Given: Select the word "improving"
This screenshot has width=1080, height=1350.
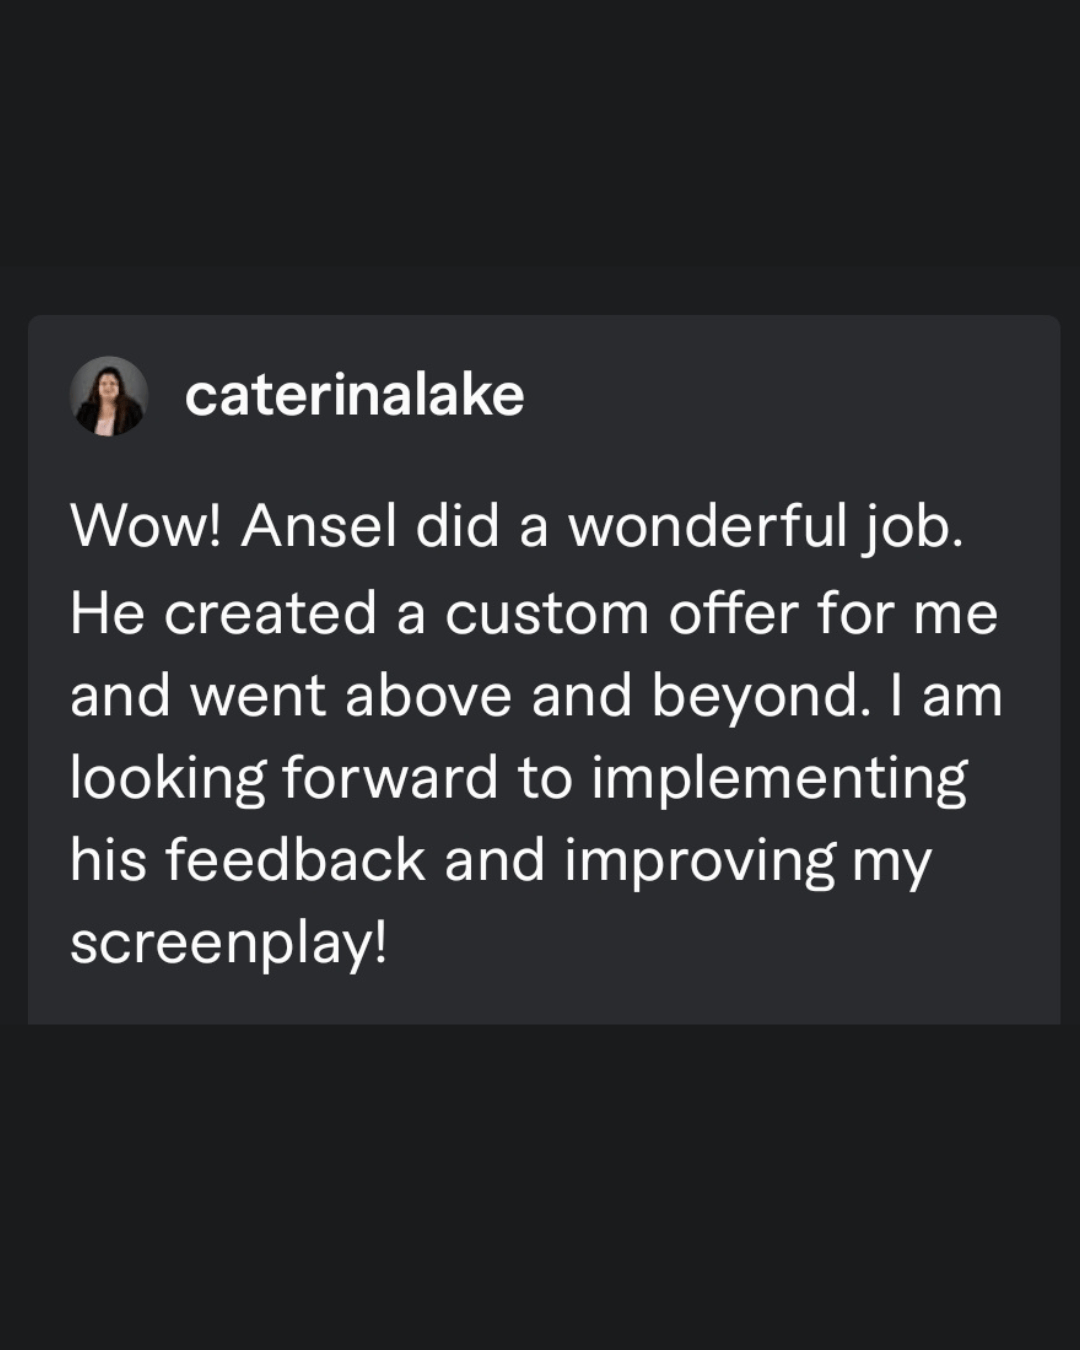Looking at the screenshot, I should tap(699, 861).
